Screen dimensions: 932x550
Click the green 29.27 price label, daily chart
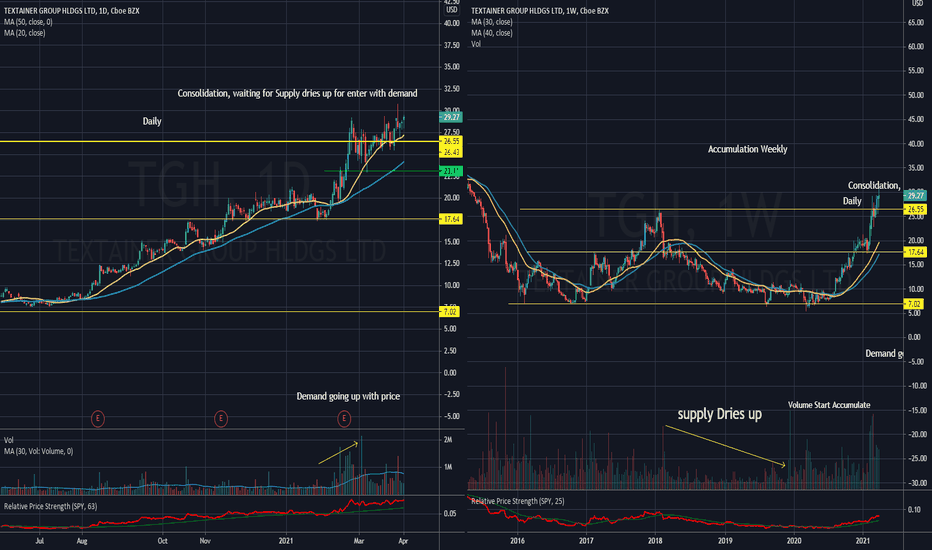click(451, 117)
